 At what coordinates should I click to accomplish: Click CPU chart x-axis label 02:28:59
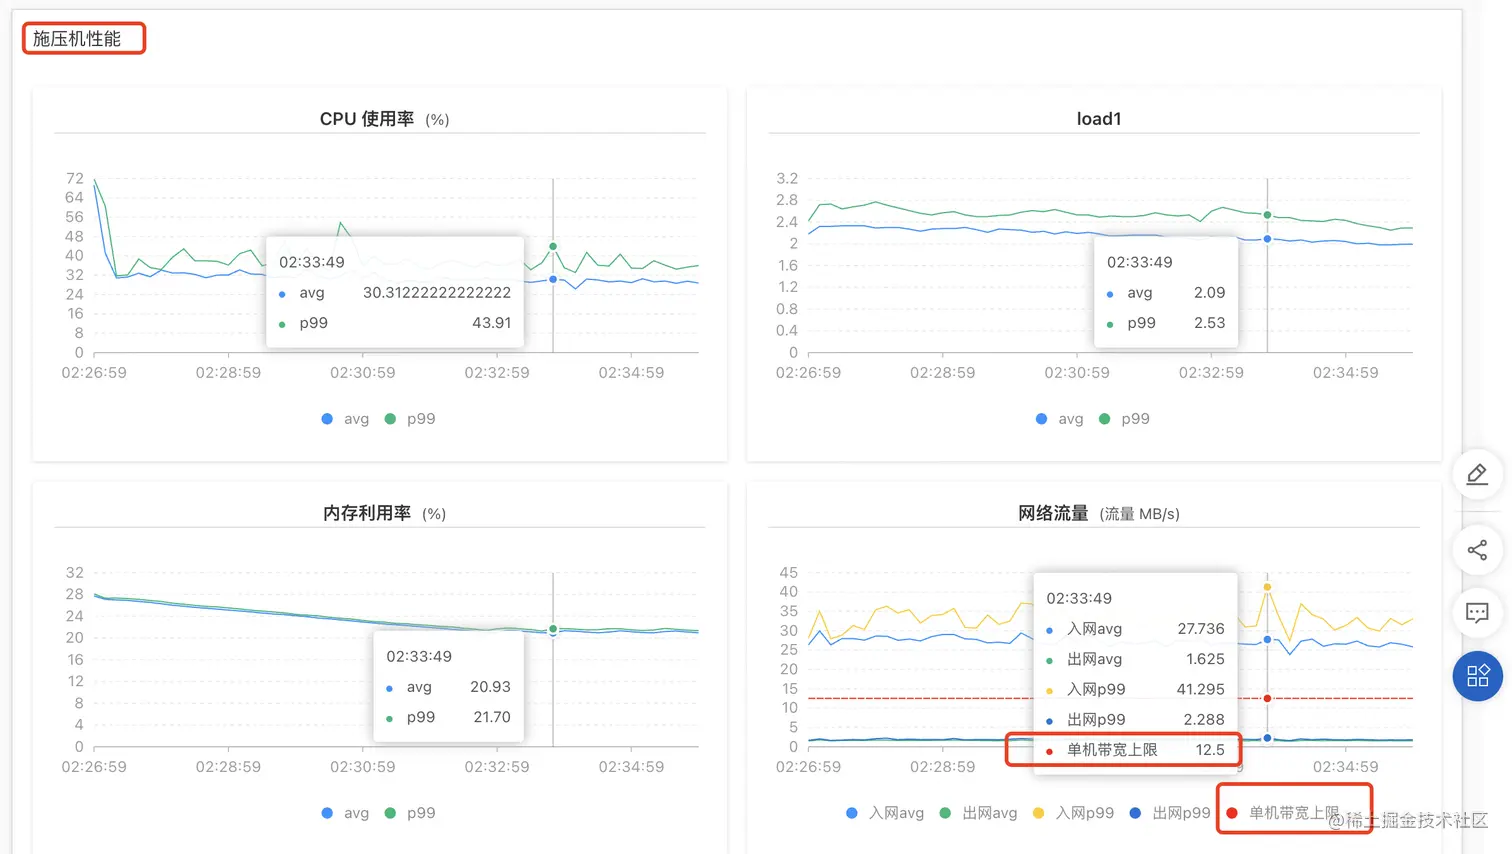click(228, 373)
